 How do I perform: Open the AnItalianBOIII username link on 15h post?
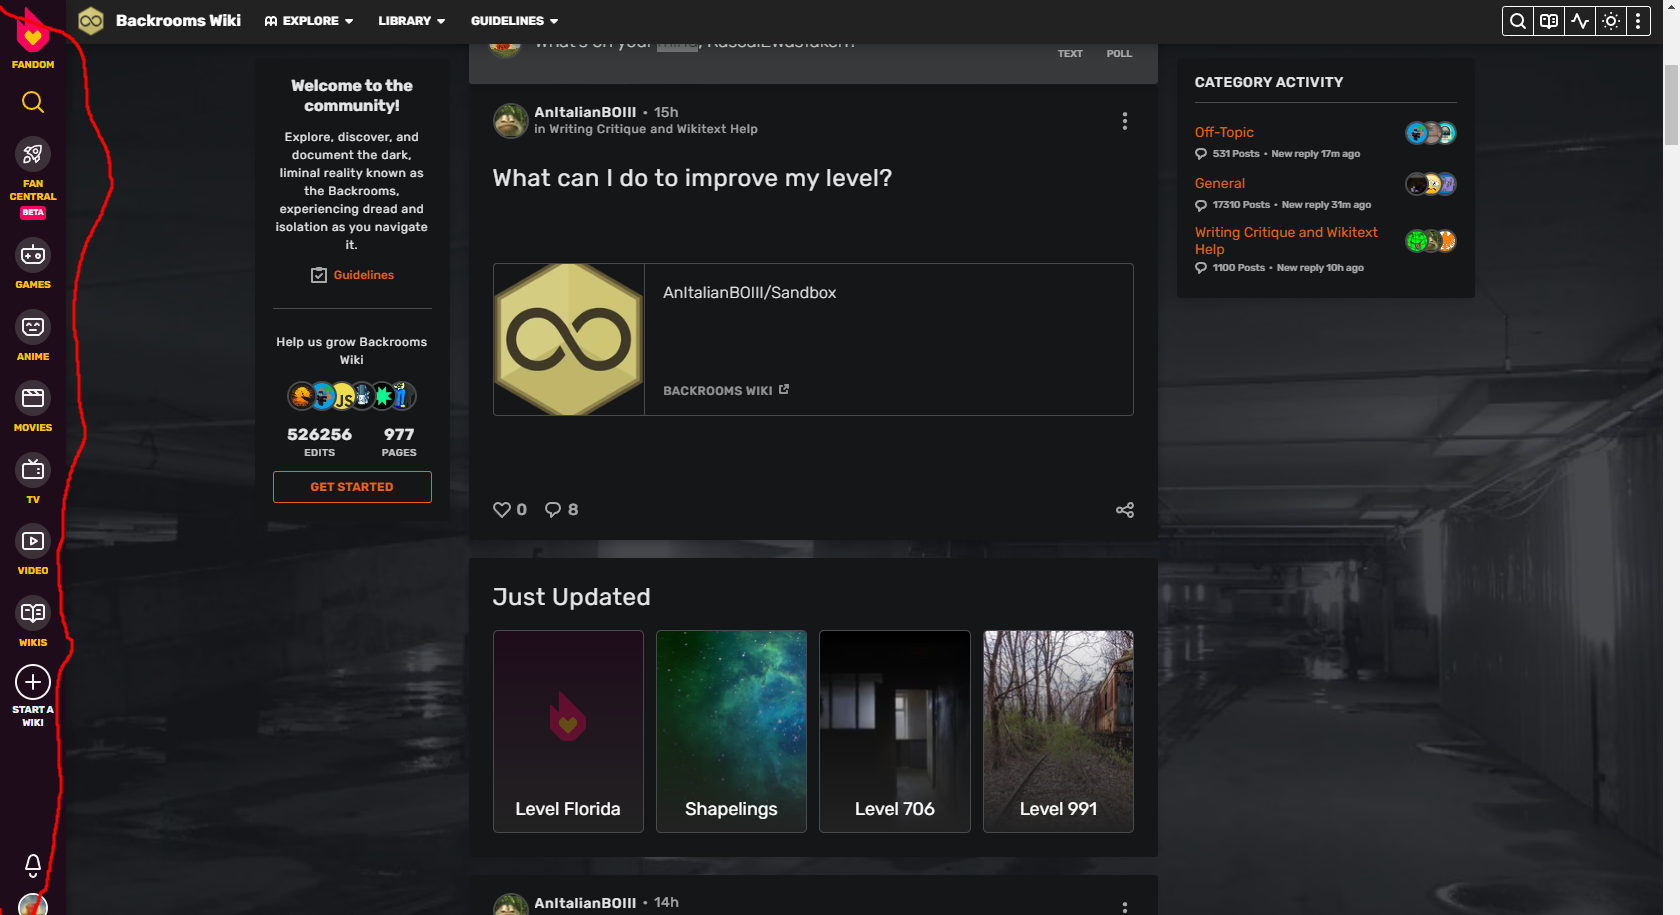pyautogui.click(x=585, y=112)
